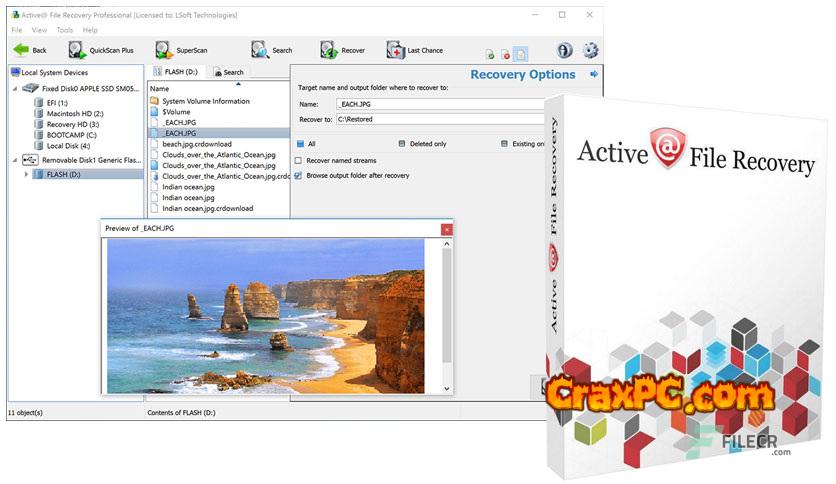
Task: Click the Name column sort arrow
Action: (x=238, y=84)
